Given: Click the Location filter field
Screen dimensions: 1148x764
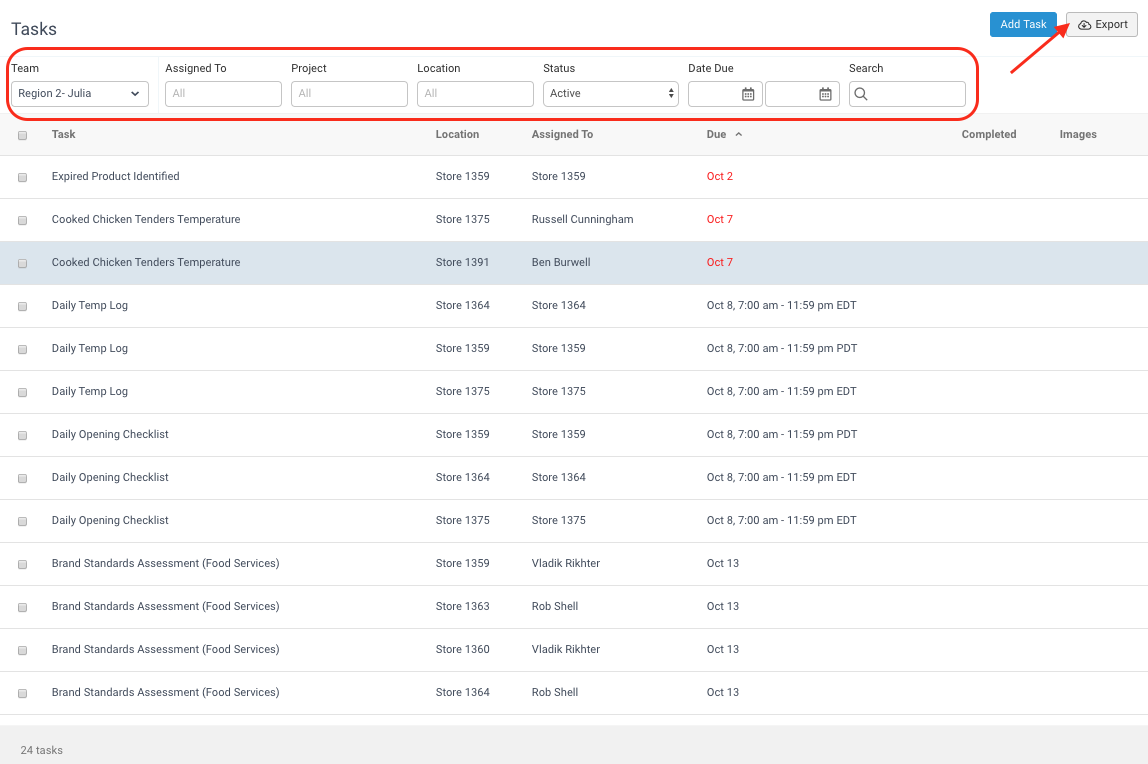Looking at the screenshot, I should pos(475,94).
